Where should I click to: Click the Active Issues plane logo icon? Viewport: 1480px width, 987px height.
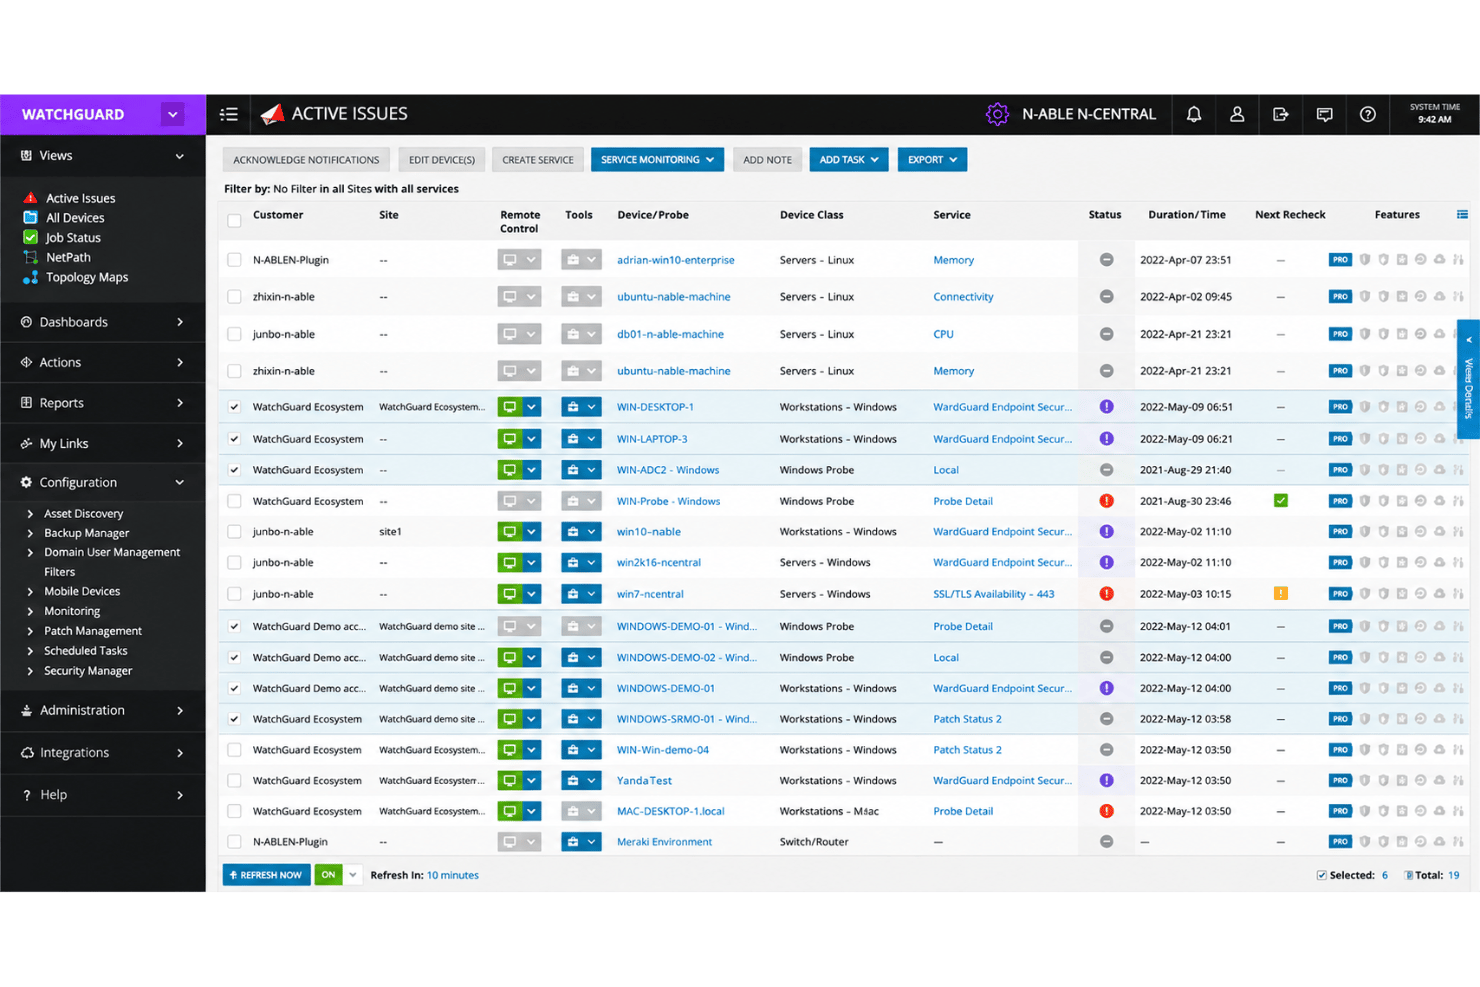(272, 114)
